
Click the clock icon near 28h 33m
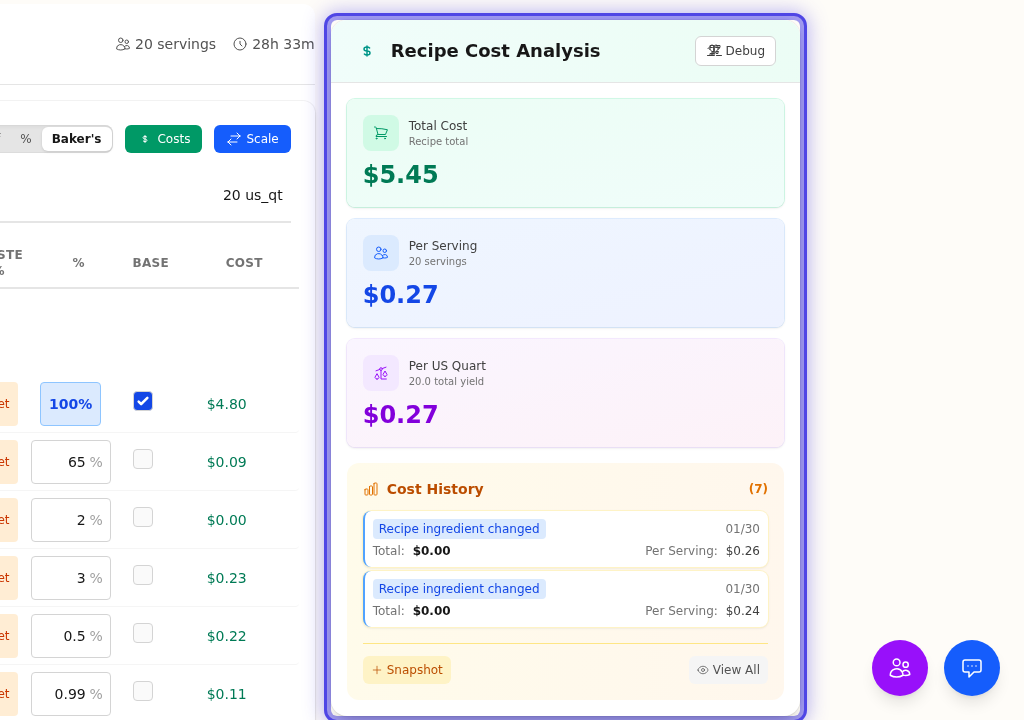click(x=237, y=44)
